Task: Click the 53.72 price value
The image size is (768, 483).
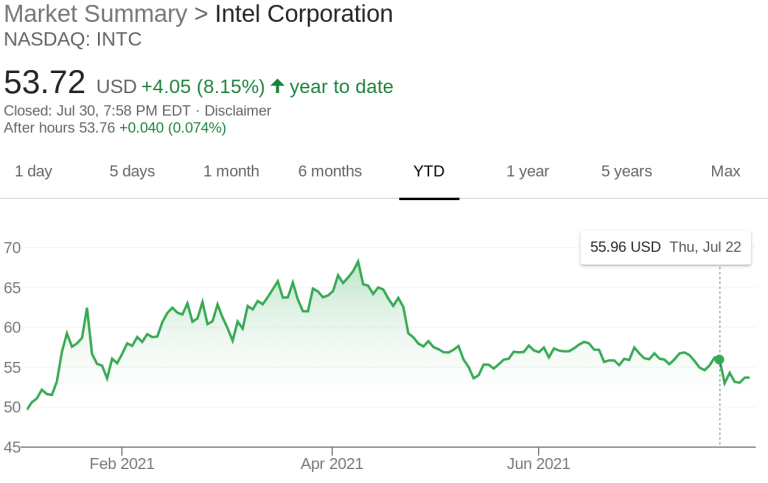Action: (45, 82)
